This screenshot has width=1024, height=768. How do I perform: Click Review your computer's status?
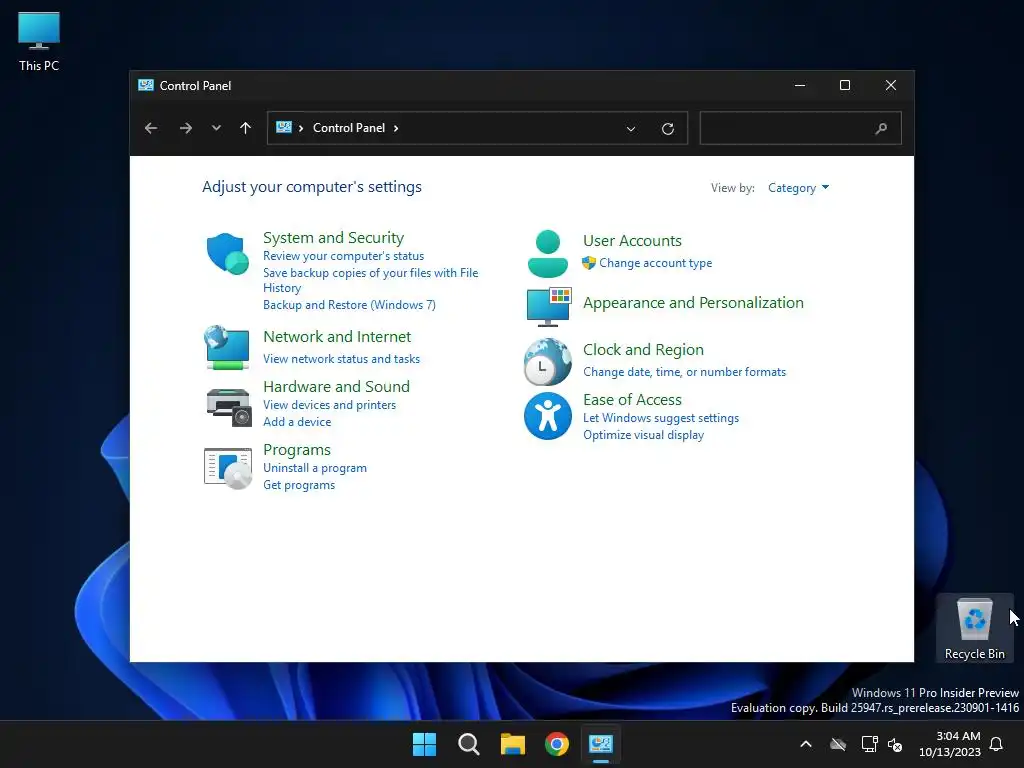(x=344, y=256)
